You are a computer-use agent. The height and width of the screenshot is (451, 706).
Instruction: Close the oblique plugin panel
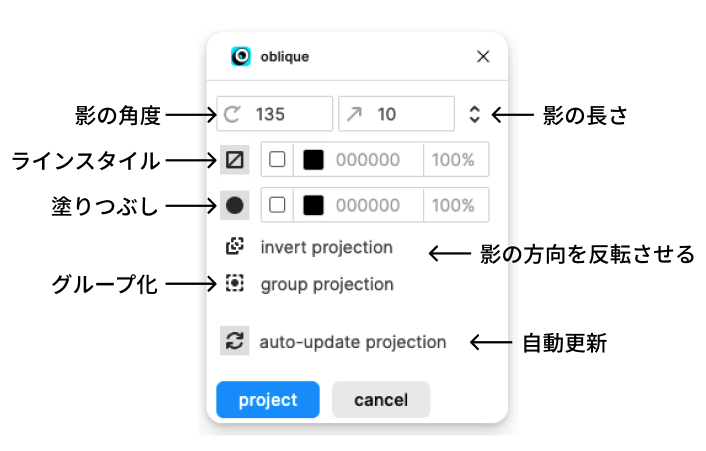pyautogui.click(x=483, y=57)
